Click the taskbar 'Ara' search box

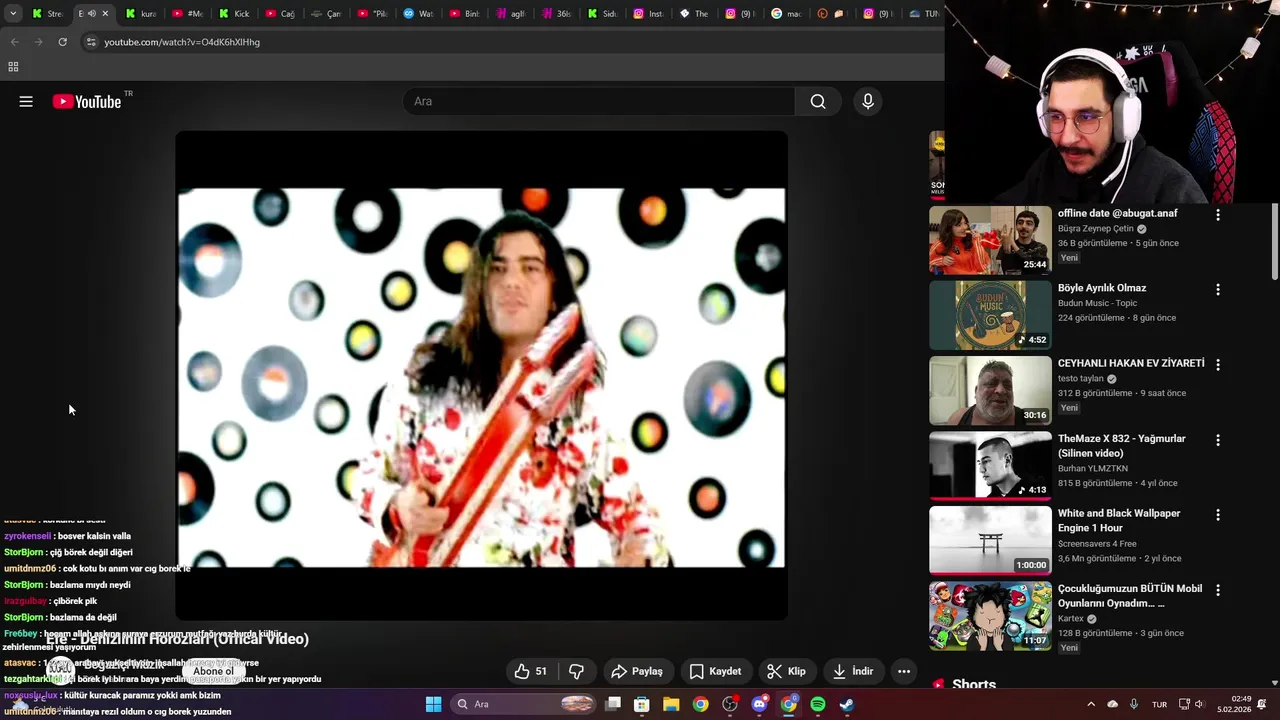coord(524,704)
